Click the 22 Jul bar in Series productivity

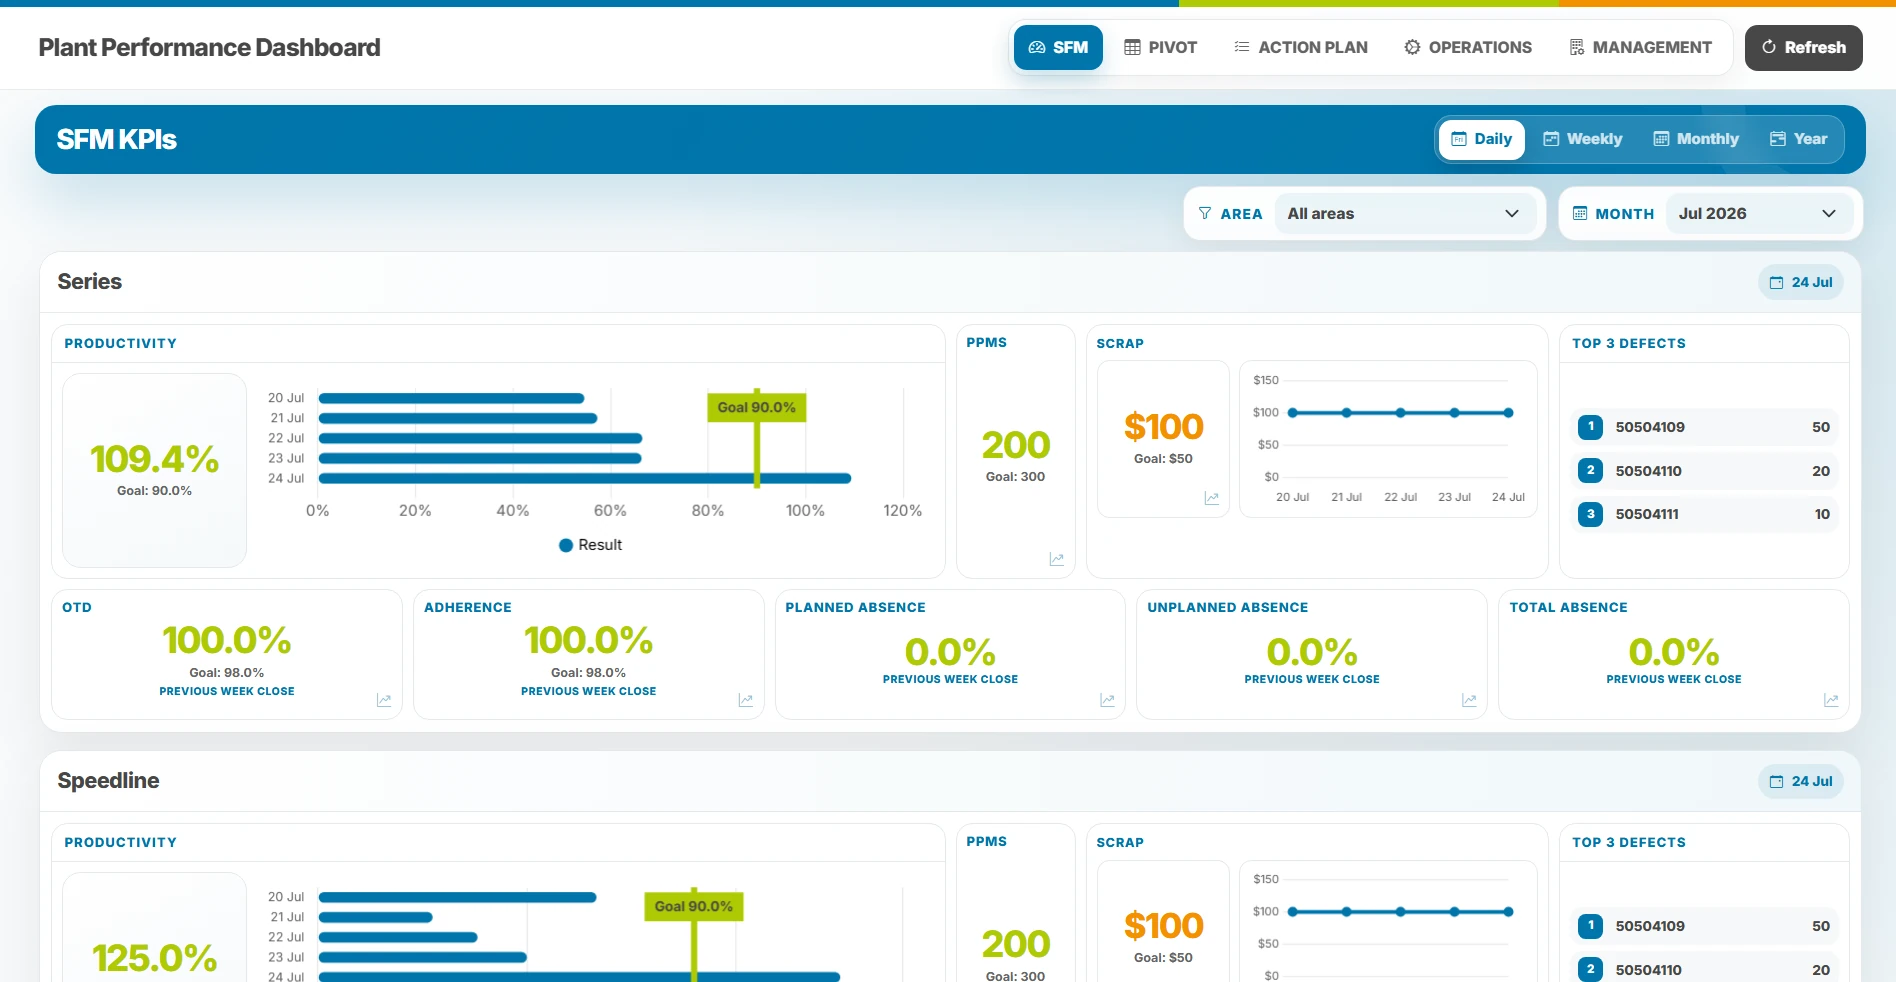coord(480,438)
